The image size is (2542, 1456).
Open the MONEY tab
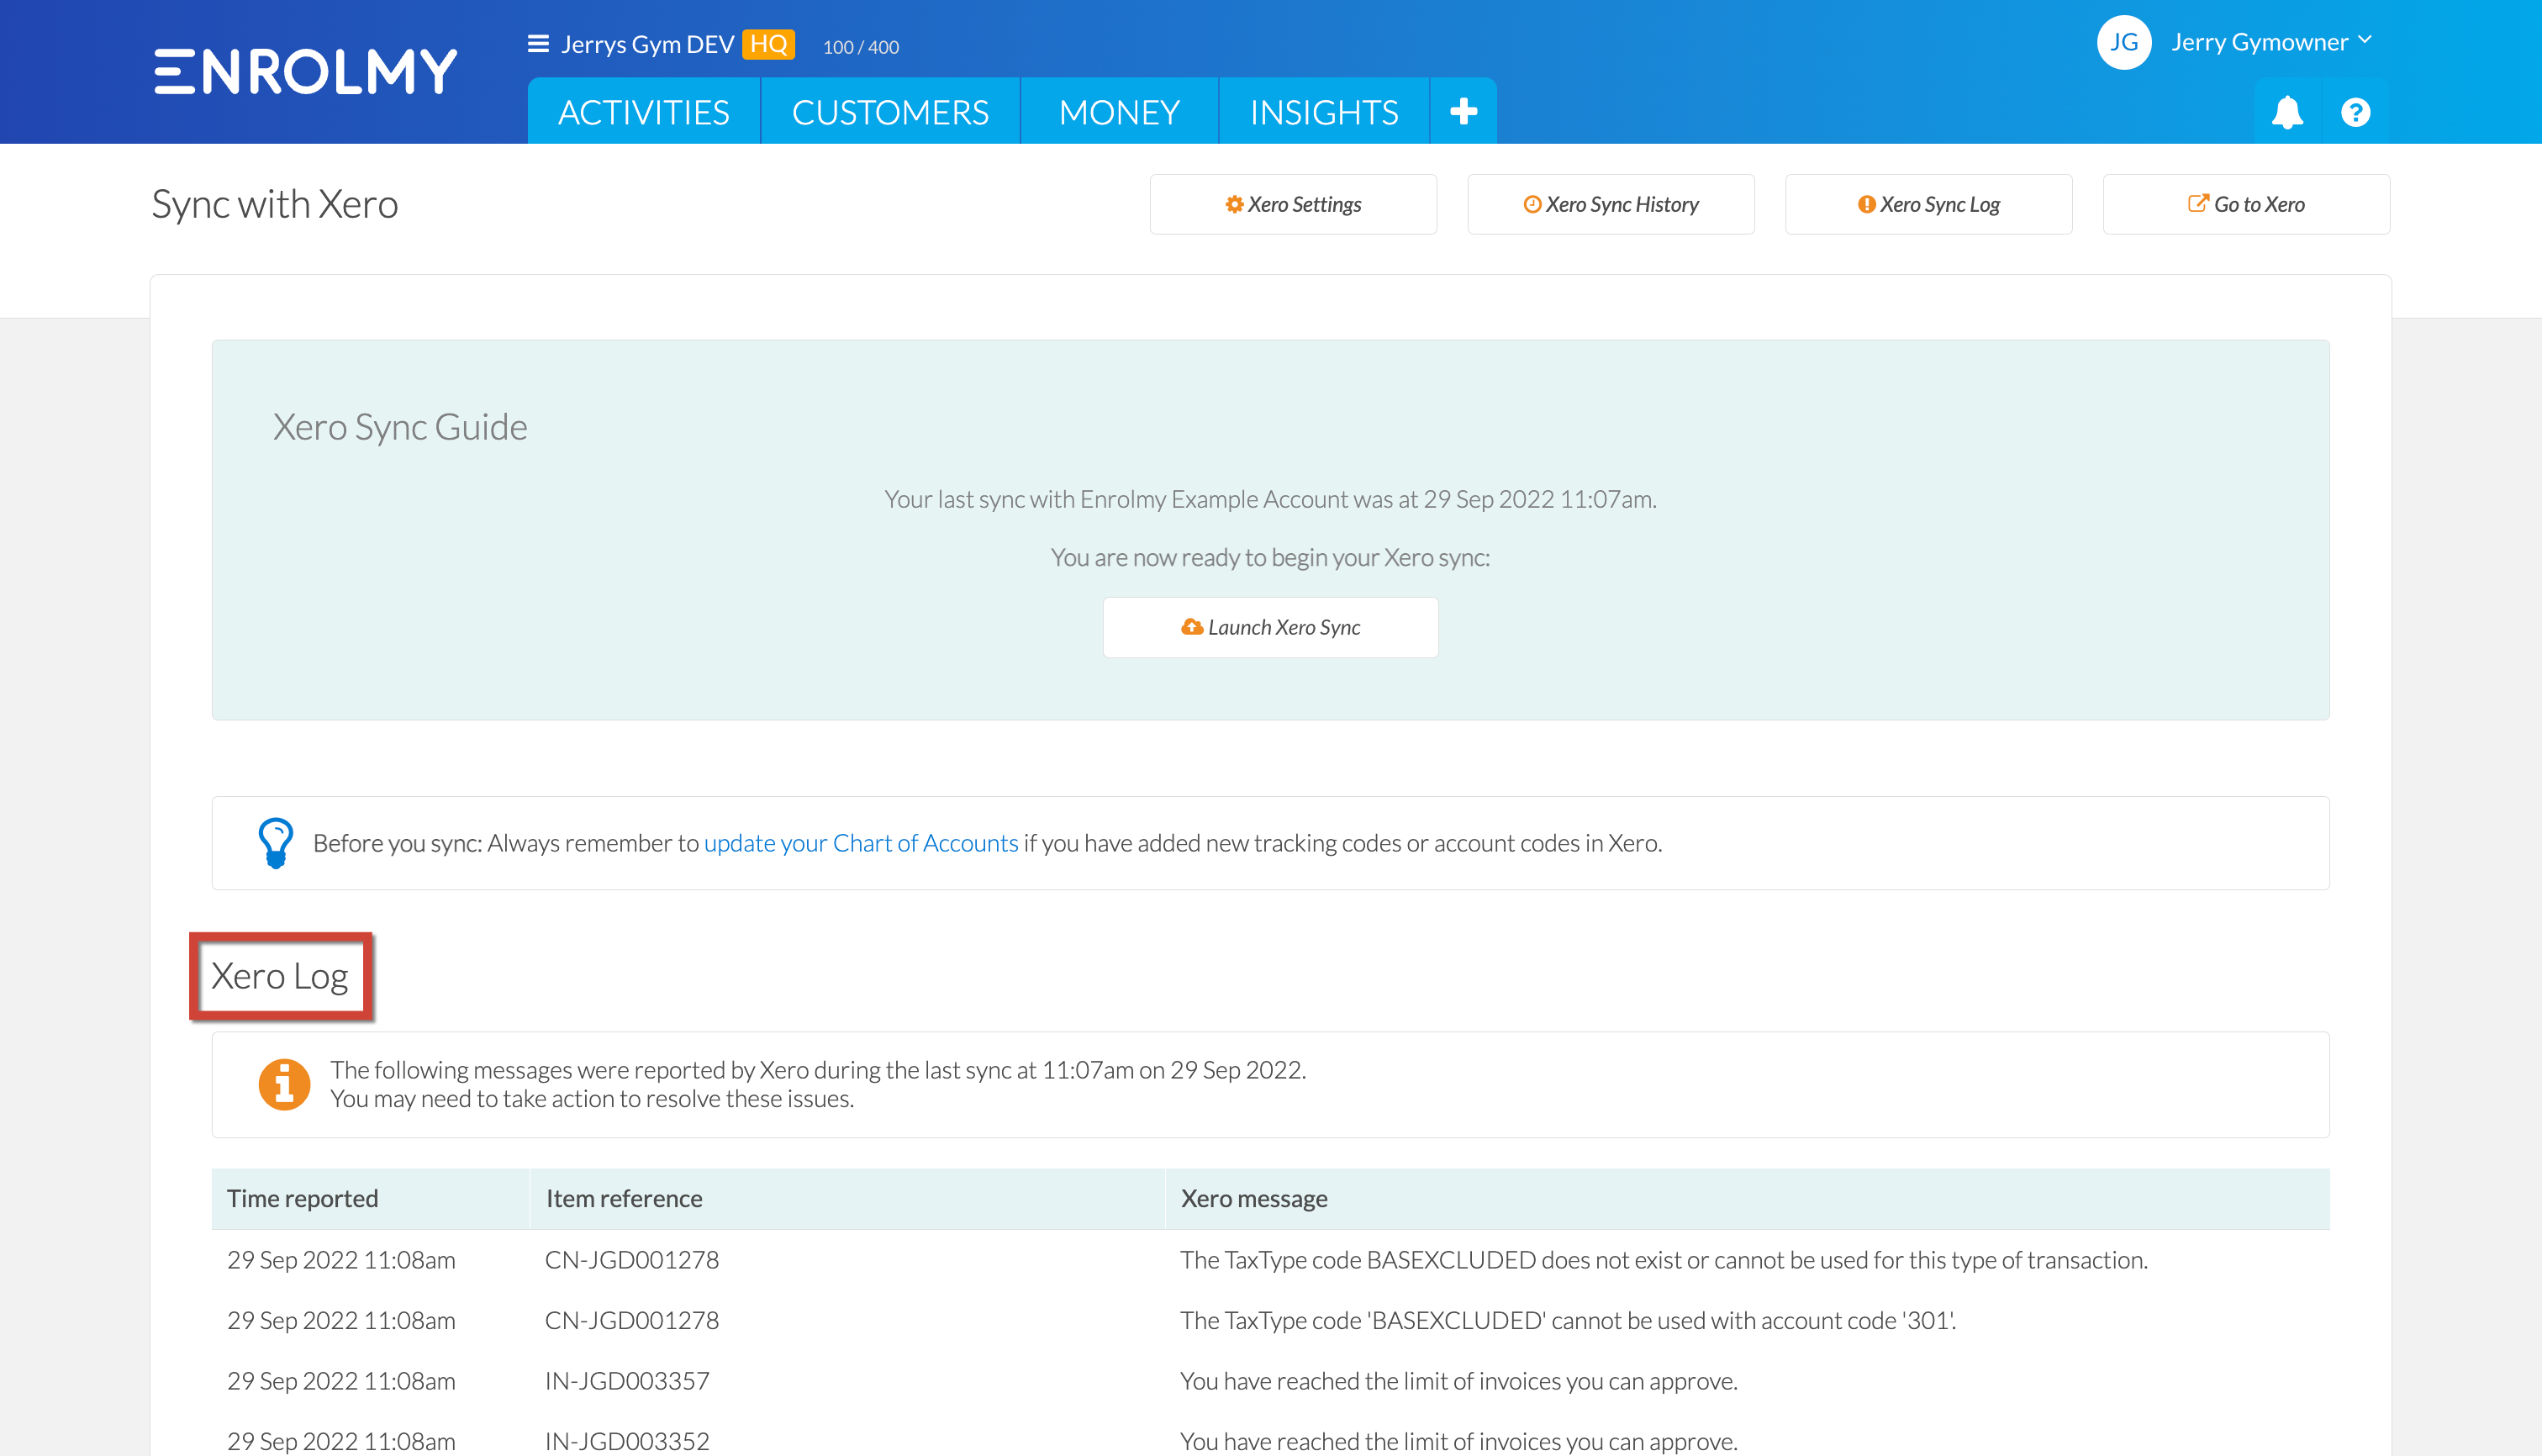[1119, 112]
